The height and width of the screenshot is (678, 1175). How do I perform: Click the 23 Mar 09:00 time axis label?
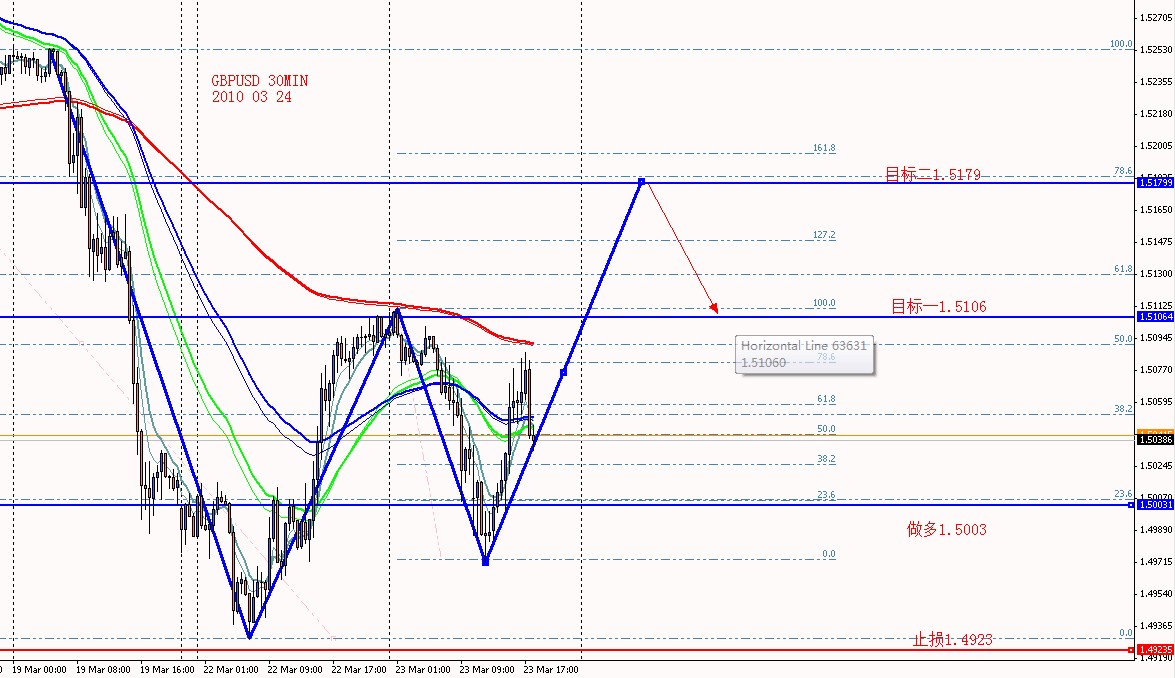point(486,669)
